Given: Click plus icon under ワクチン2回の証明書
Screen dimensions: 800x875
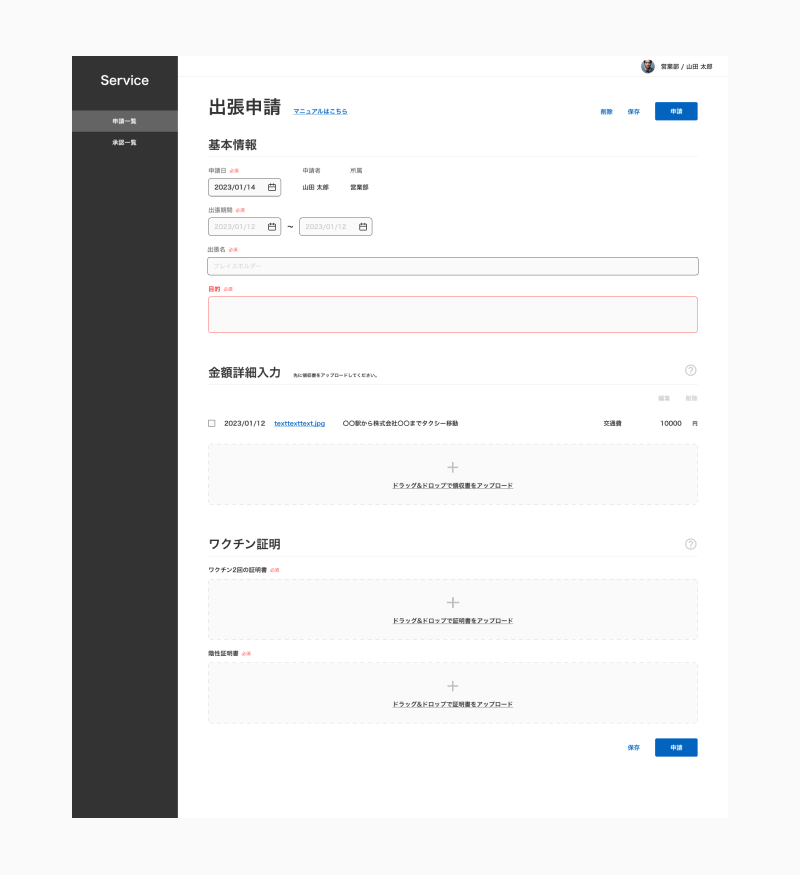Looking at the screenshot, I should tap(452, 603).
